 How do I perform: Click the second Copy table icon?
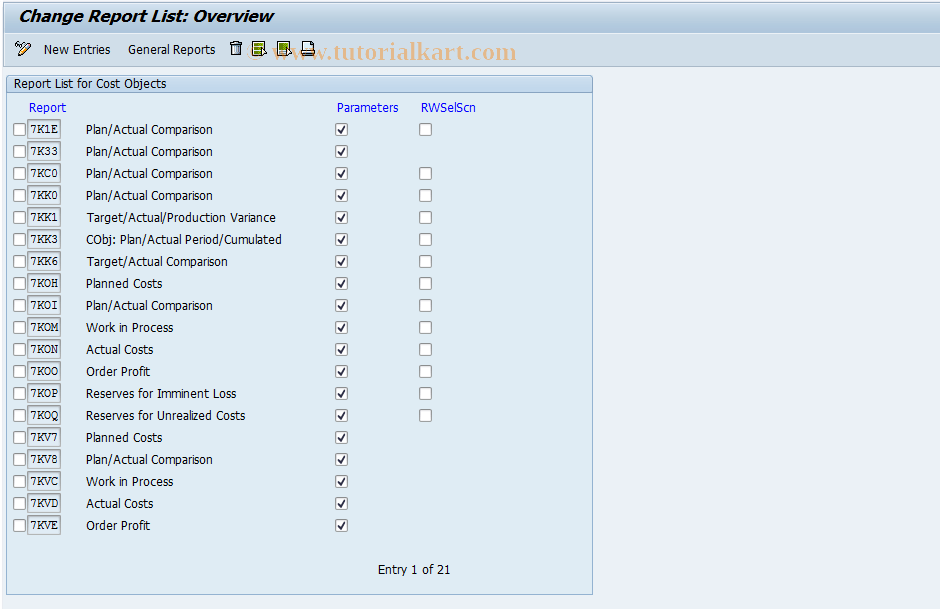click(x=283, y=48)
